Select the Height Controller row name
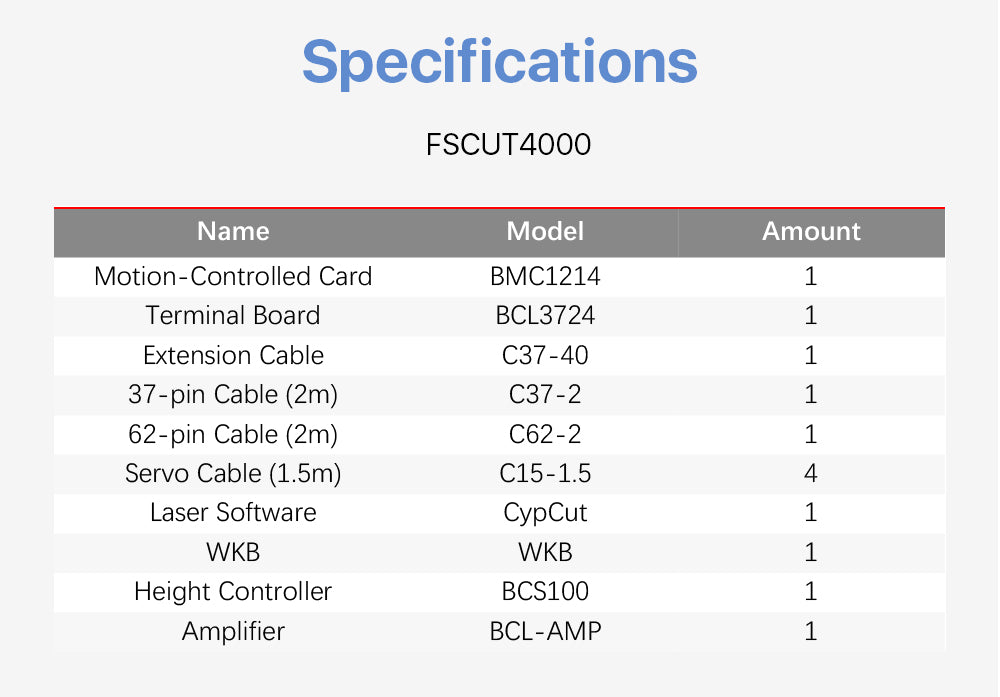The width and height of the screenshot is (1000, 697). click(x=233, y=592)
